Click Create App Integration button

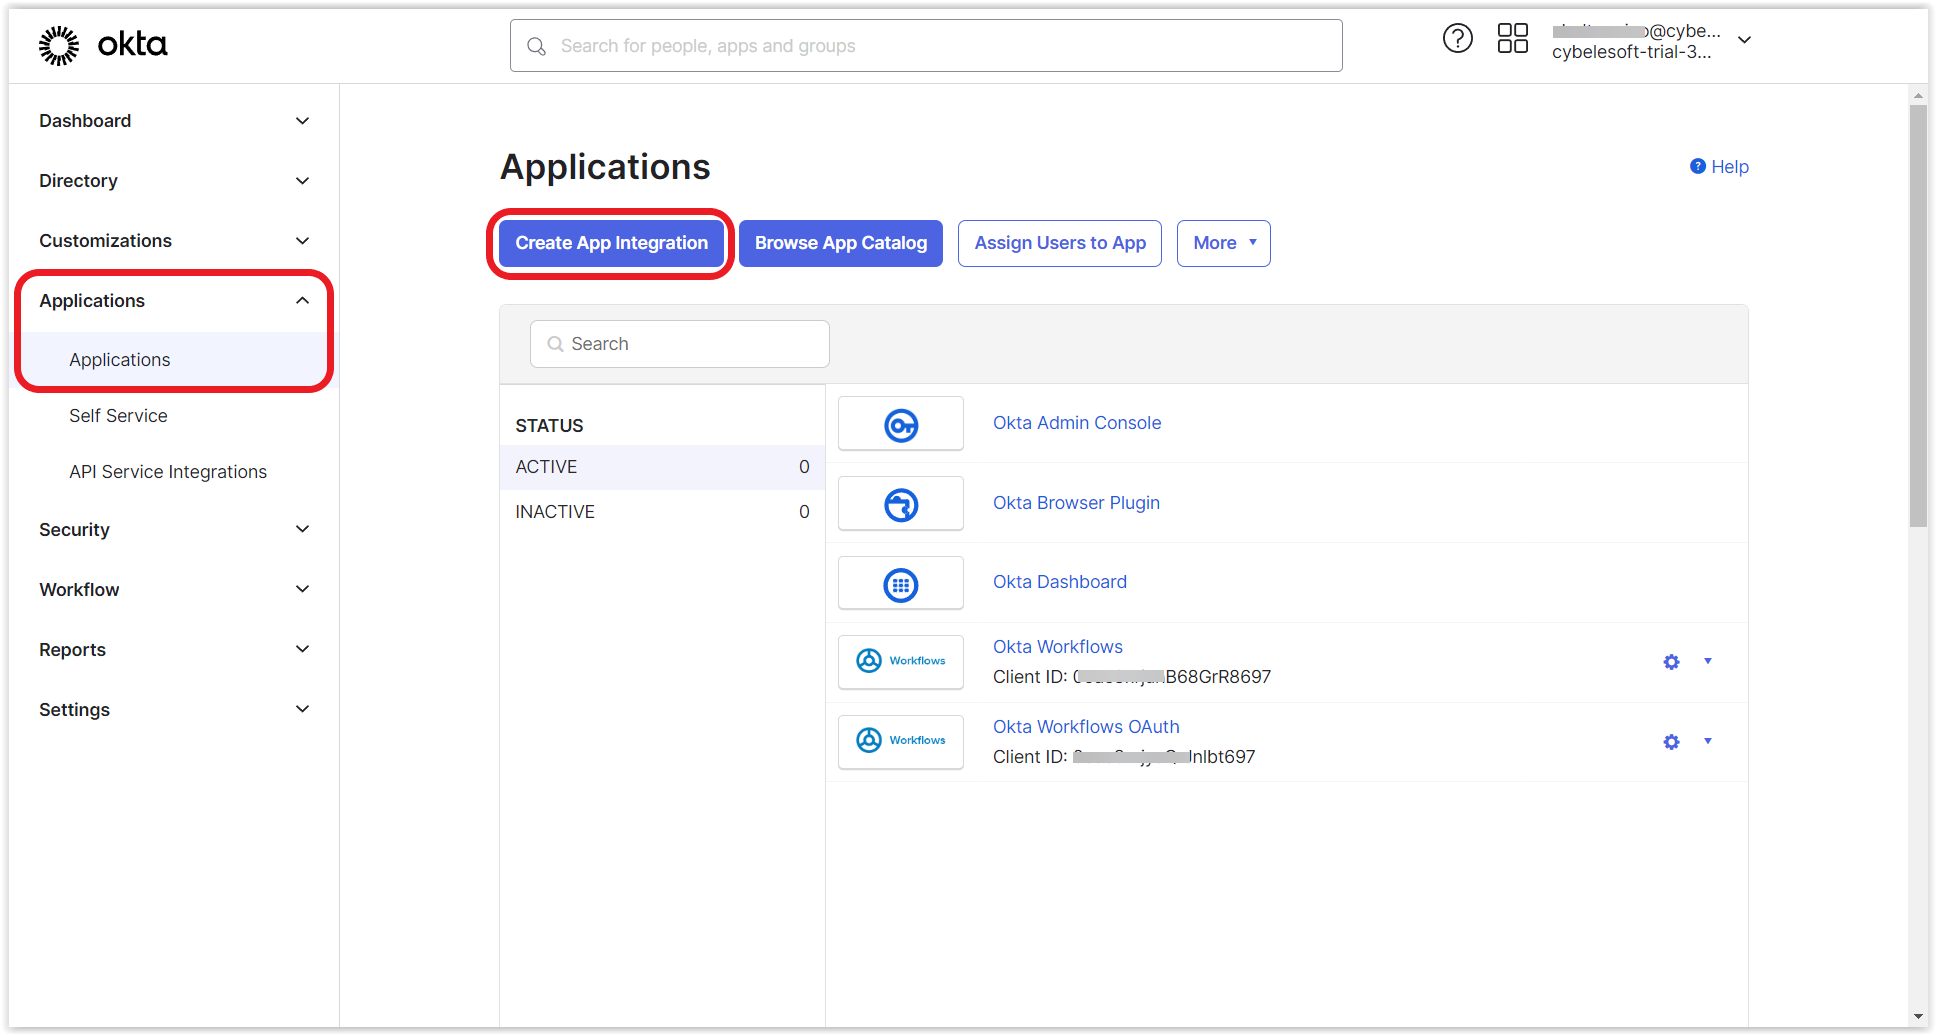coord(611,243)
